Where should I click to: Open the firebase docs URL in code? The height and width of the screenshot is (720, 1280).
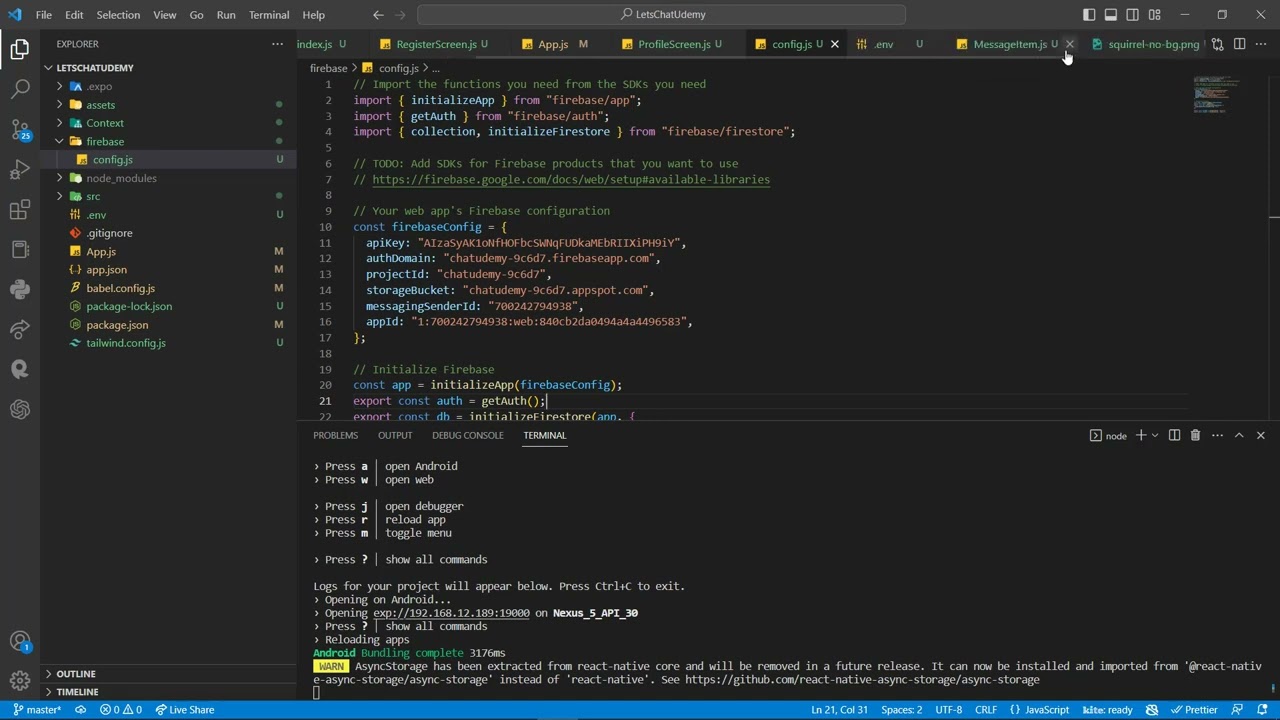click(x=571, y=179)
